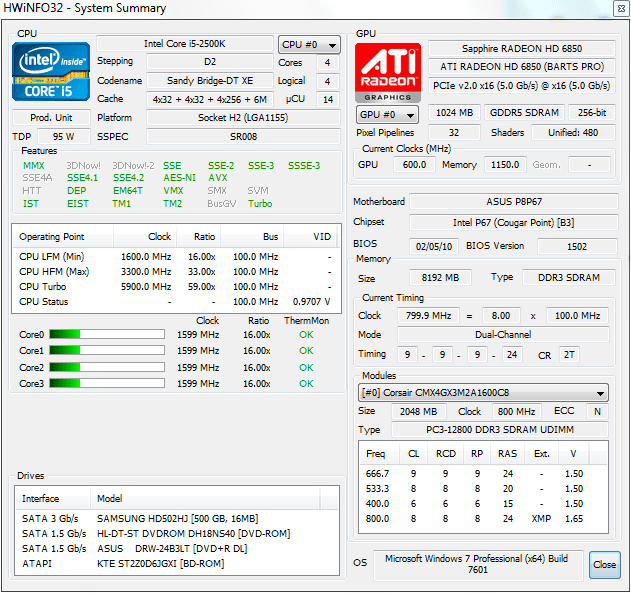Click the SSE4.2 feature label
This screenshot has height=593, width=631.
pos(128,177)
